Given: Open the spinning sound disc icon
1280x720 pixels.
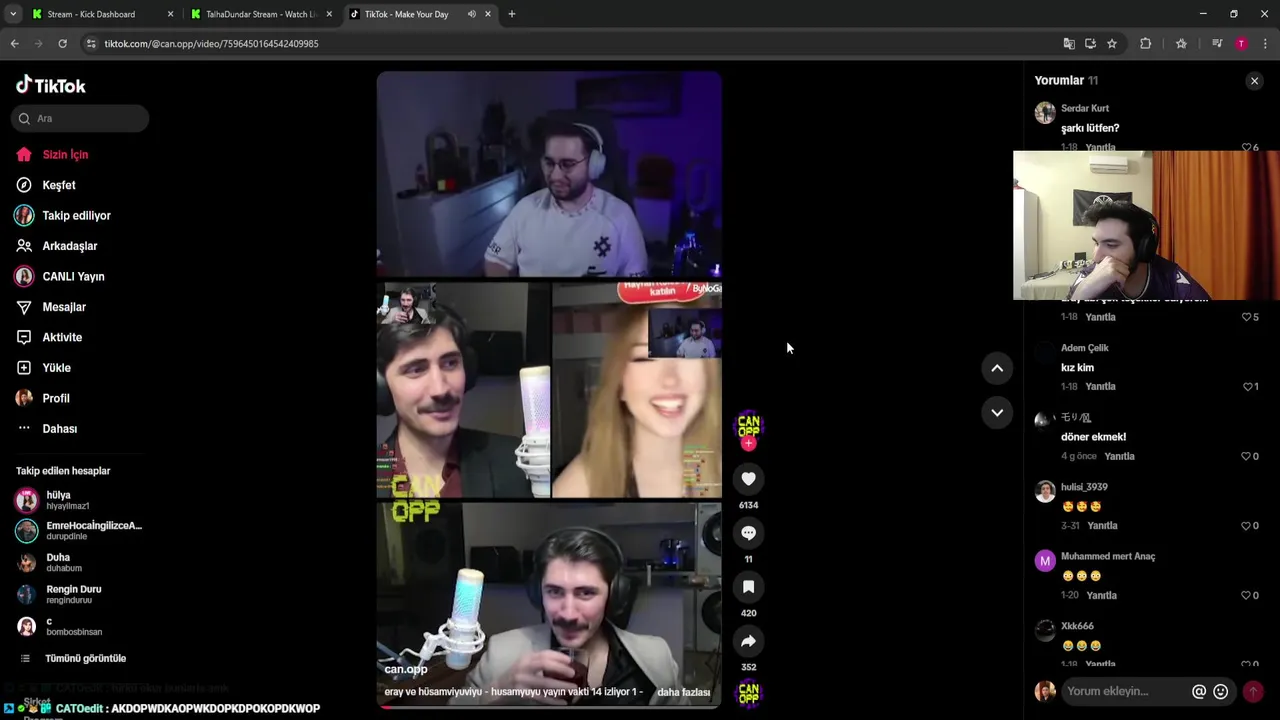Looking at the screenshot, I should [748, 693].
